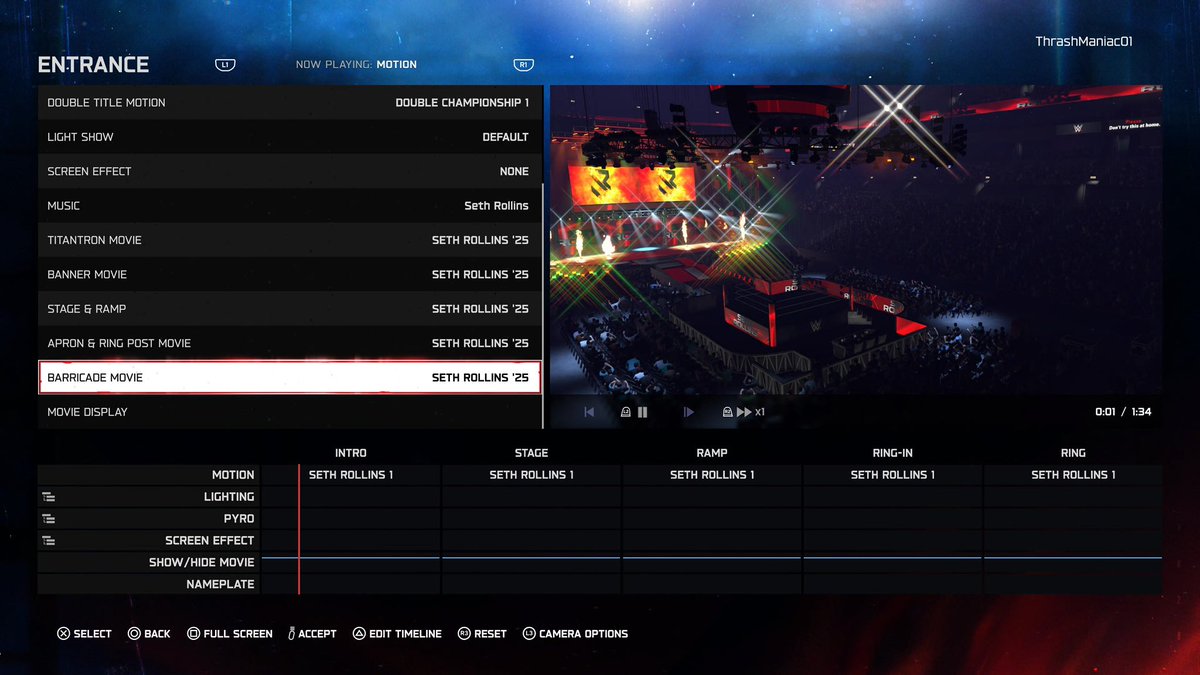Screen dimensions: 1200x675
Task: Click the triangle EDIT TIMELINE prompt
Action: coord(397,634)
